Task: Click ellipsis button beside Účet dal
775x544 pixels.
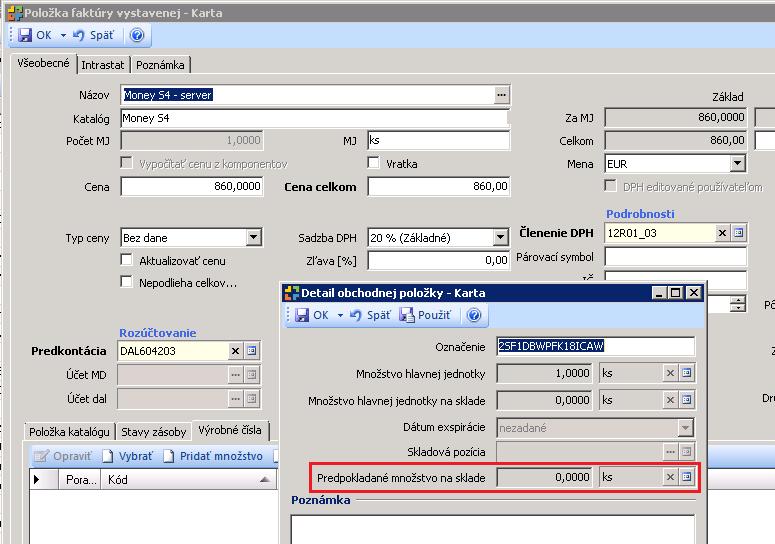Action: [x=235, y=398]
